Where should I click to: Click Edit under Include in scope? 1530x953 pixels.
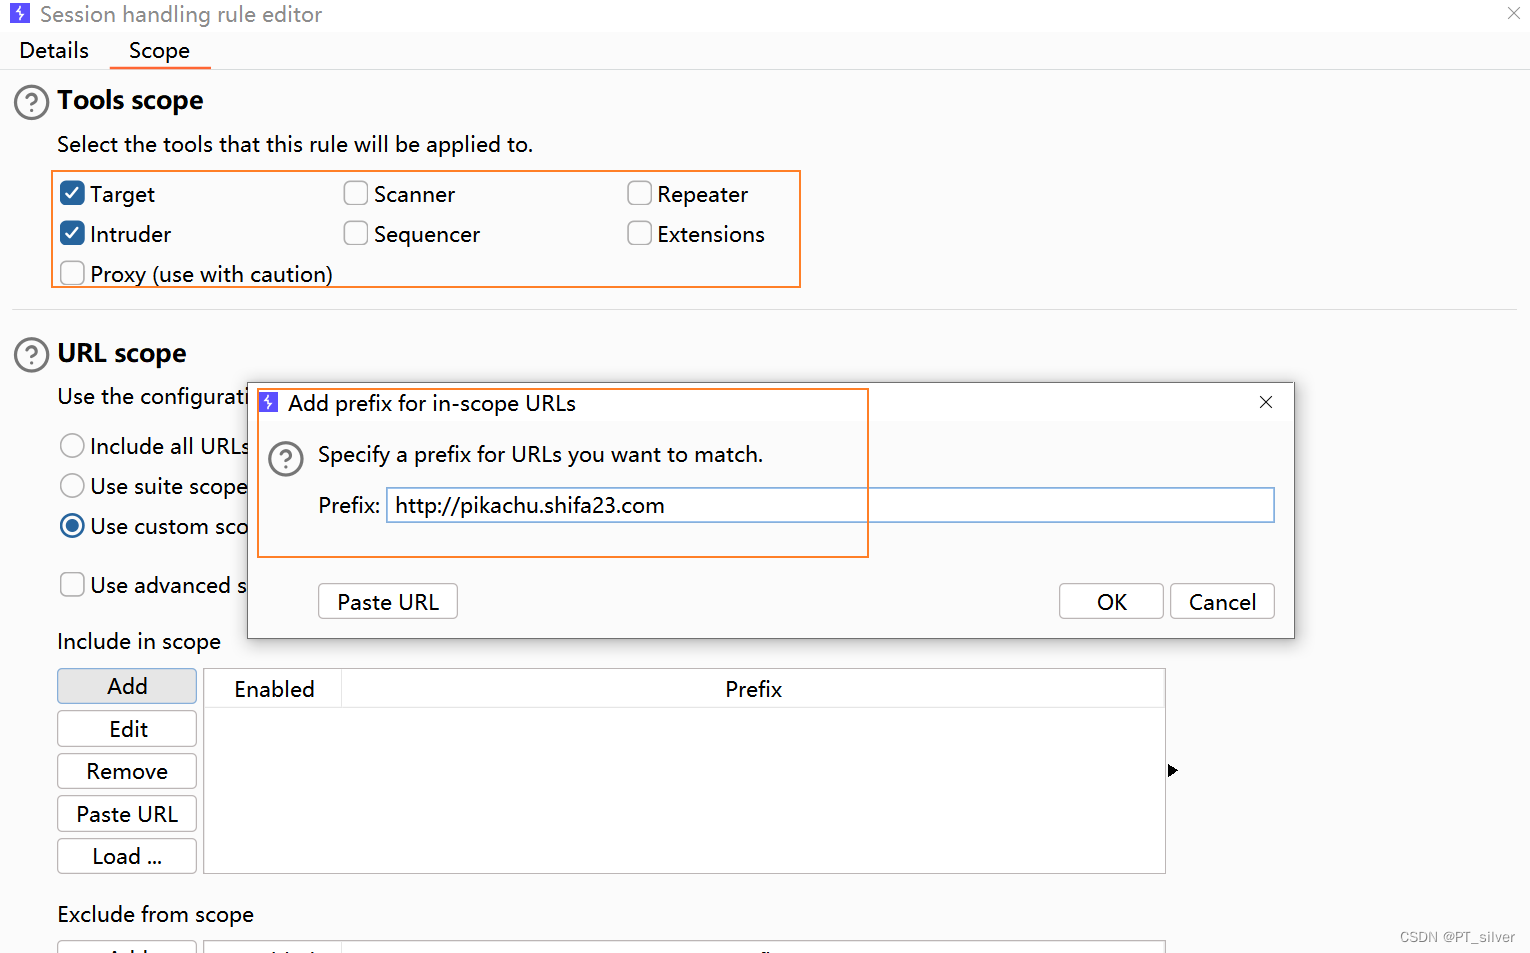pos(127,729)
